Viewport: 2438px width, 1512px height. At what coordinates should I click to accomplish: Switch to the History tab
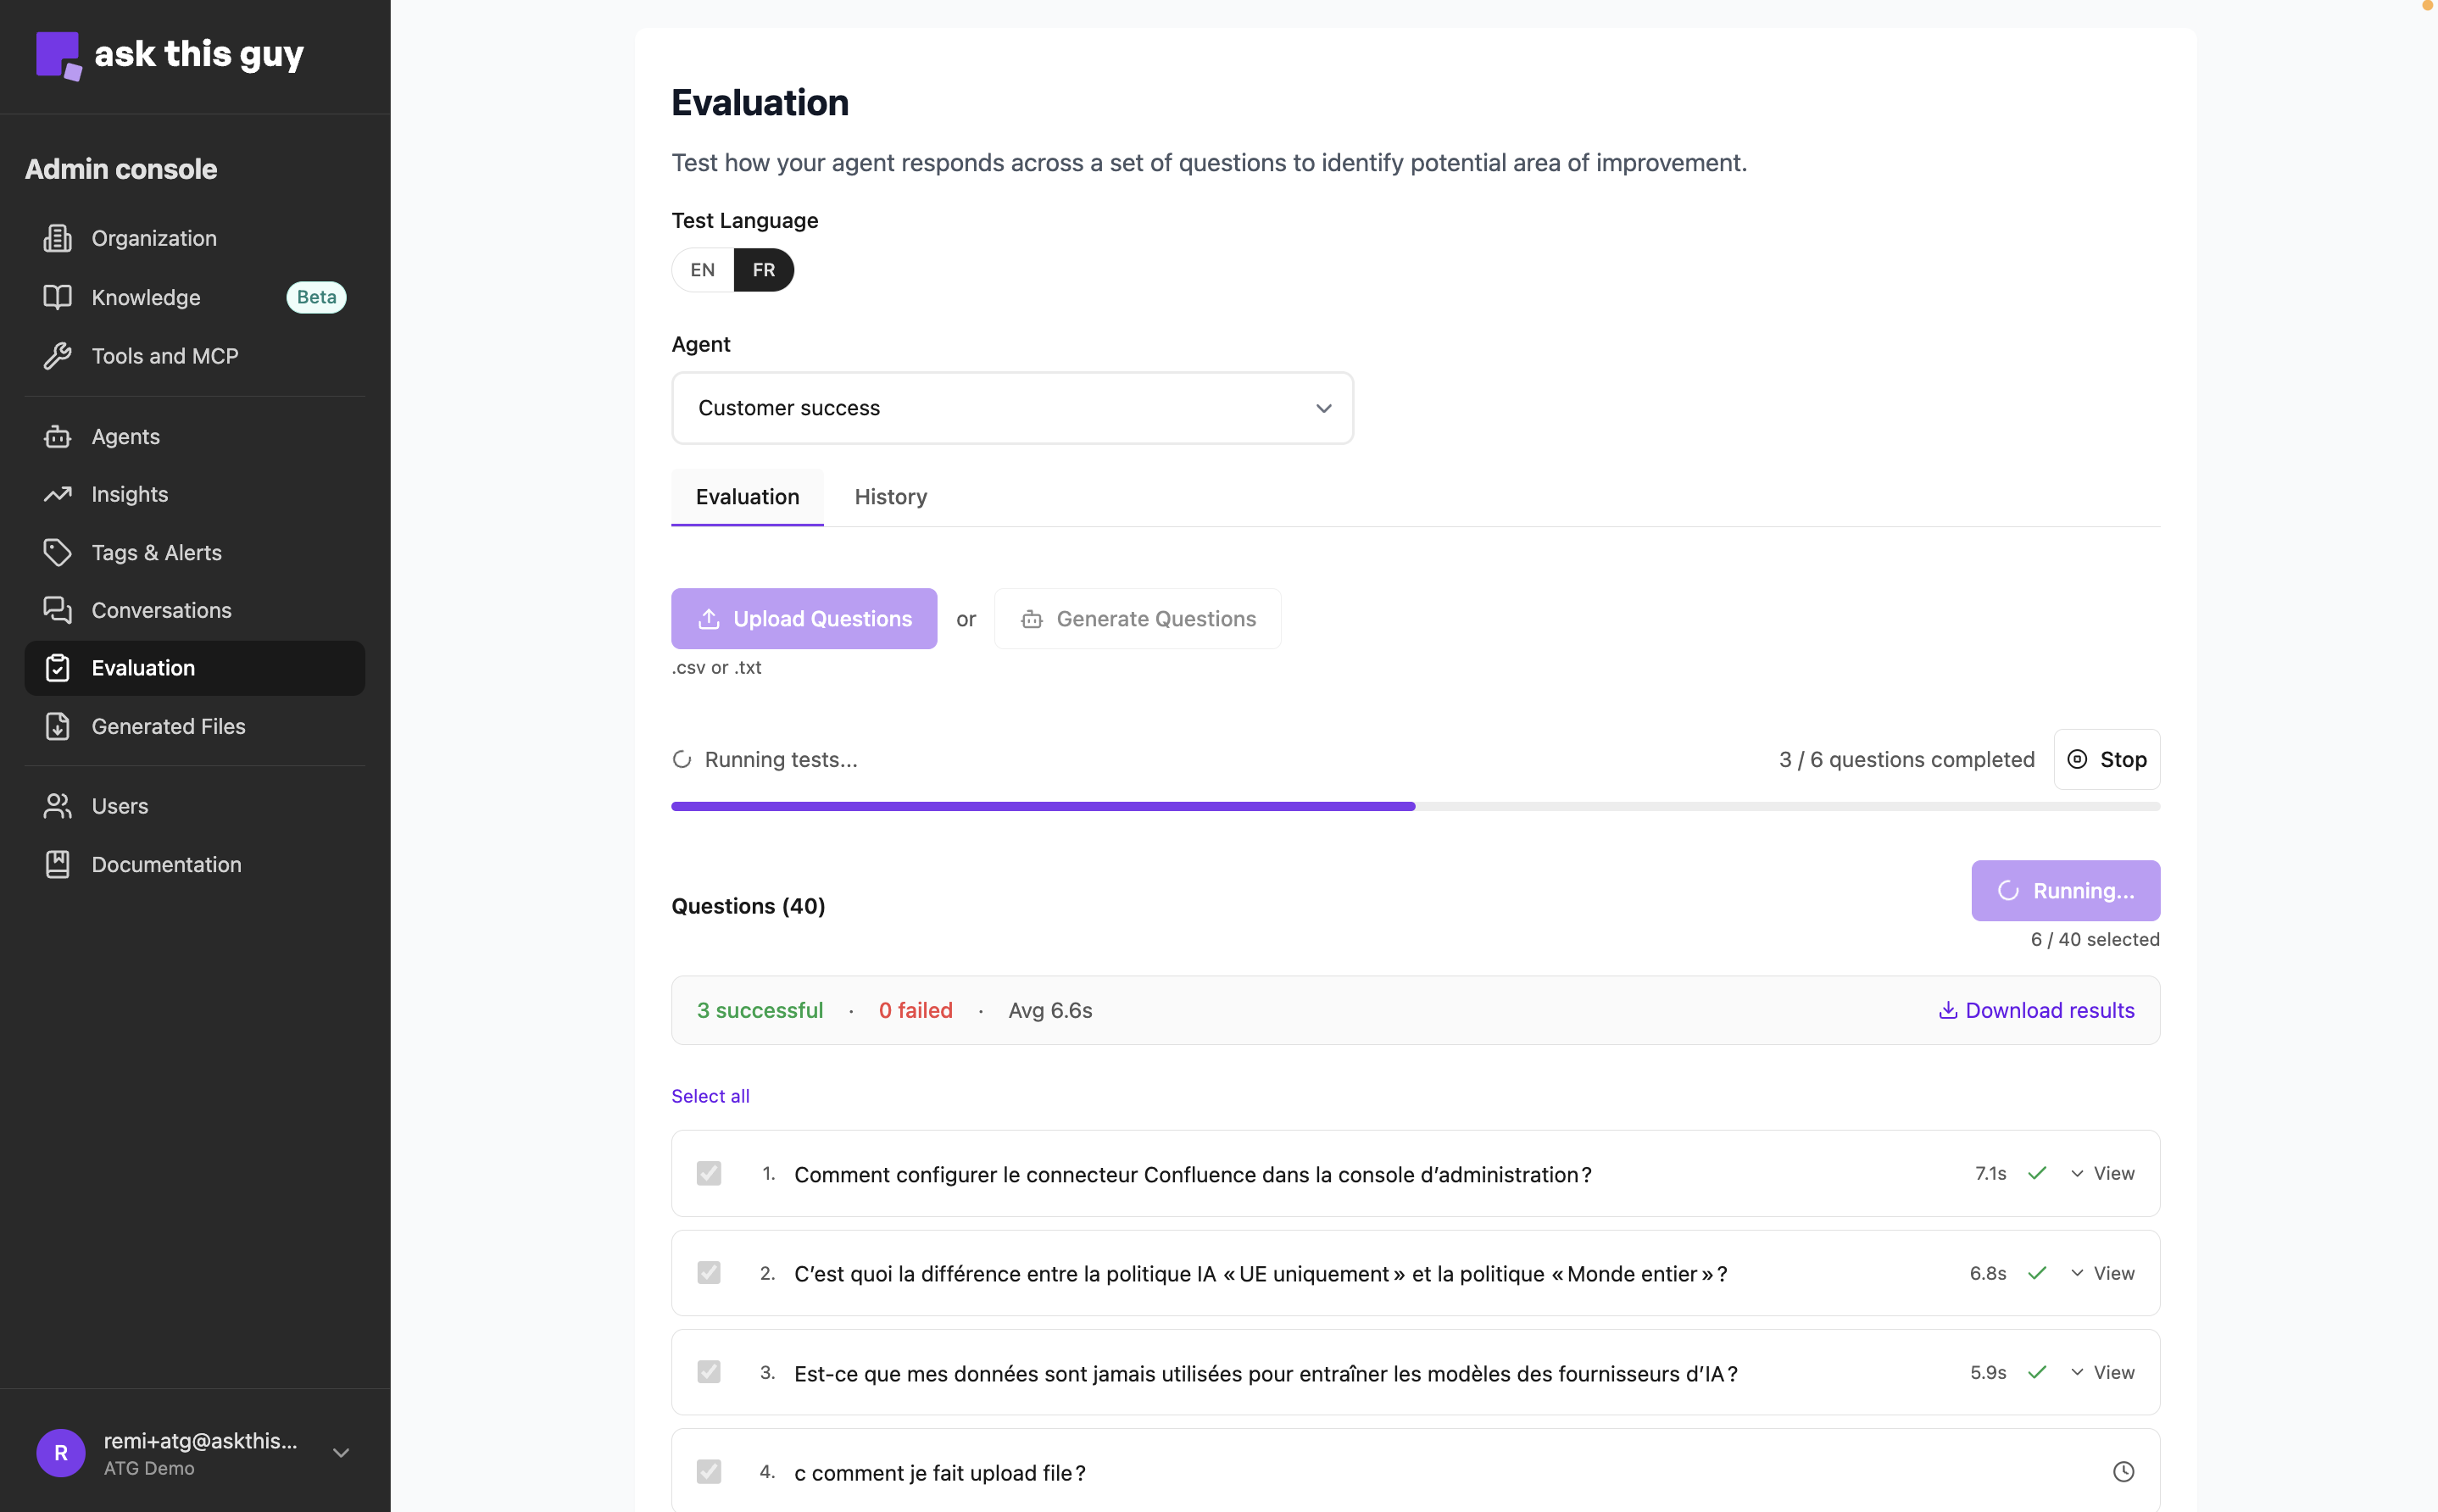(890, 497)
